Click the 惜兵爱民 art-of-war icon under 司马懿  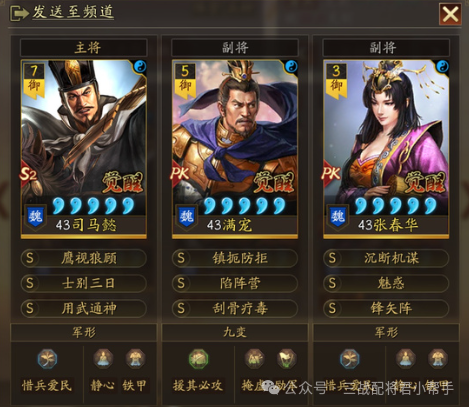47,359
